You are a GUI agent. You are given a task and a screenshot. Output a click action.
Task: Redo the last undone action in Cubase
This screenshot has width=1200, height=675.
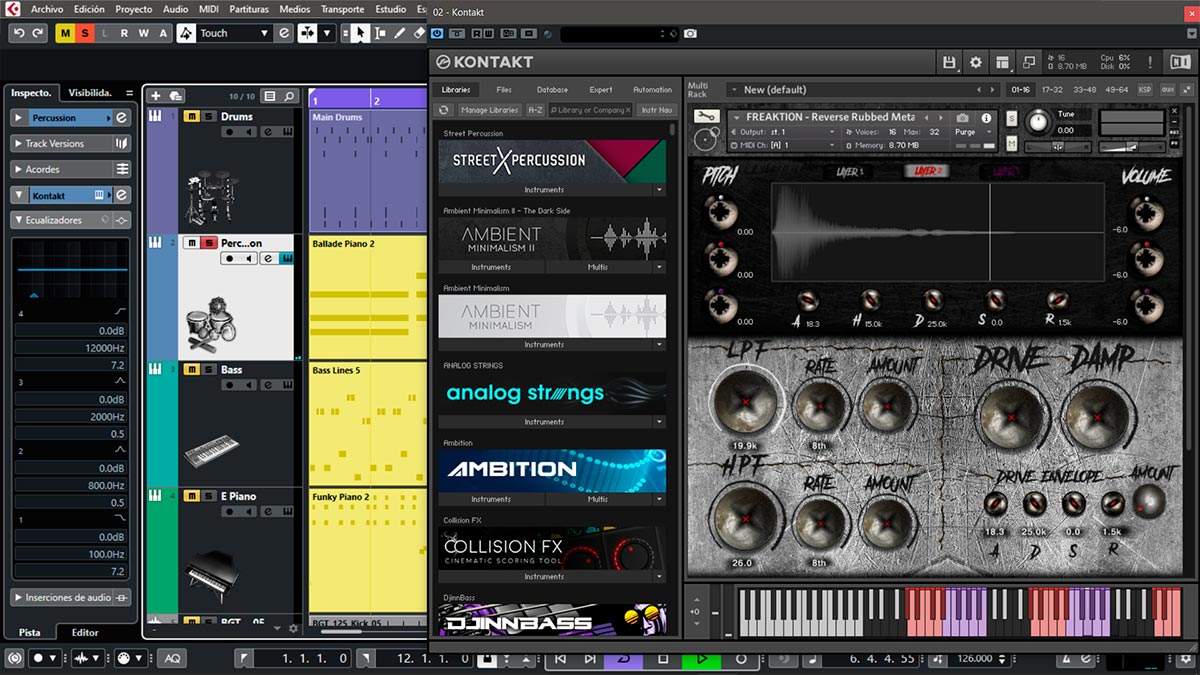[38, 33]
